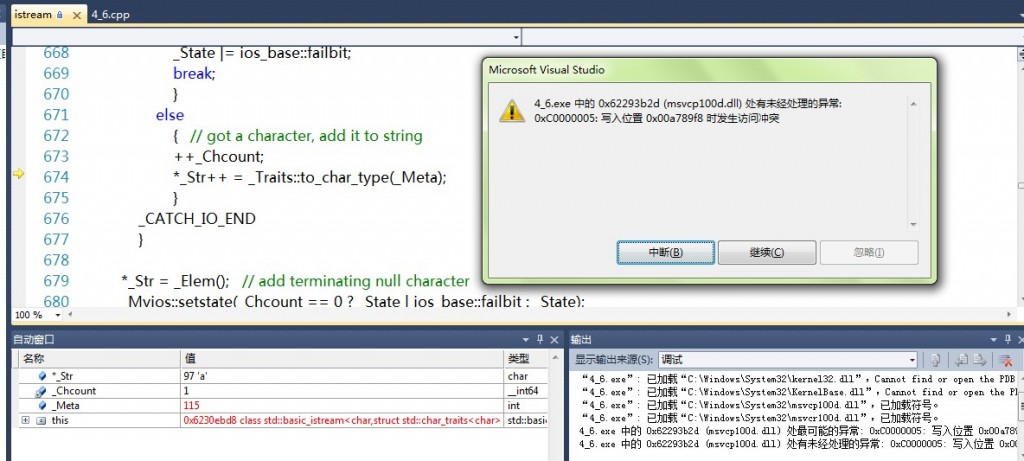Close the 自动窗口 panel

[x=554, y=340]
